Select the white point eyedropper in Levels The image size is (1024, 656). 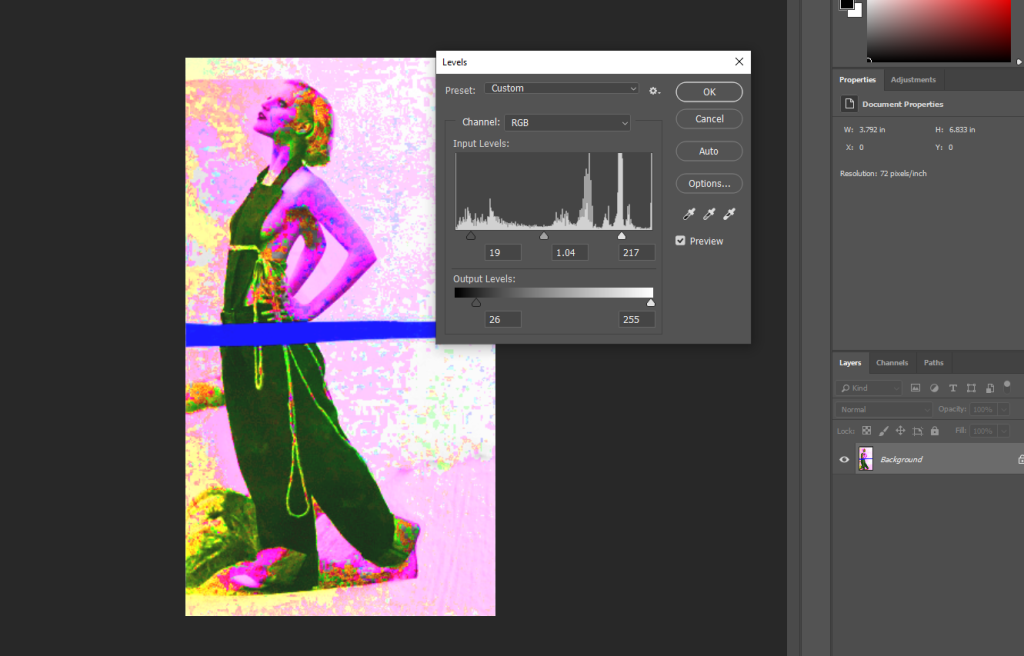tap(730, 214)
